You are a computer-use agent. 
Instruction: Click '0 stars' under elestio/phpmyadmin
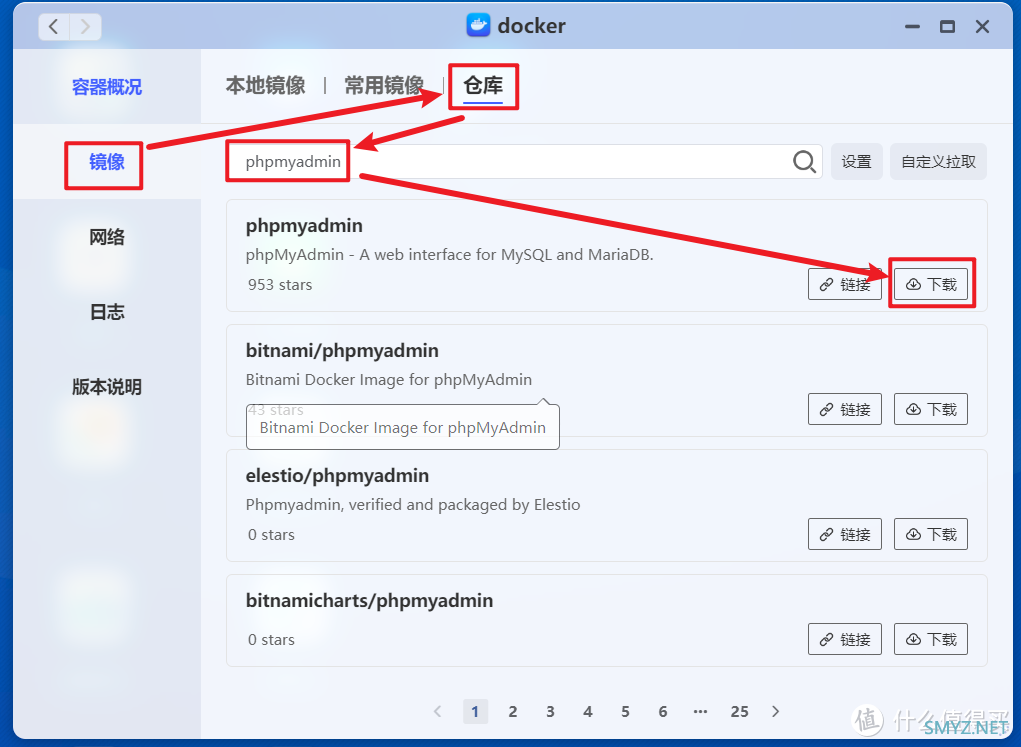click(272, 535)
